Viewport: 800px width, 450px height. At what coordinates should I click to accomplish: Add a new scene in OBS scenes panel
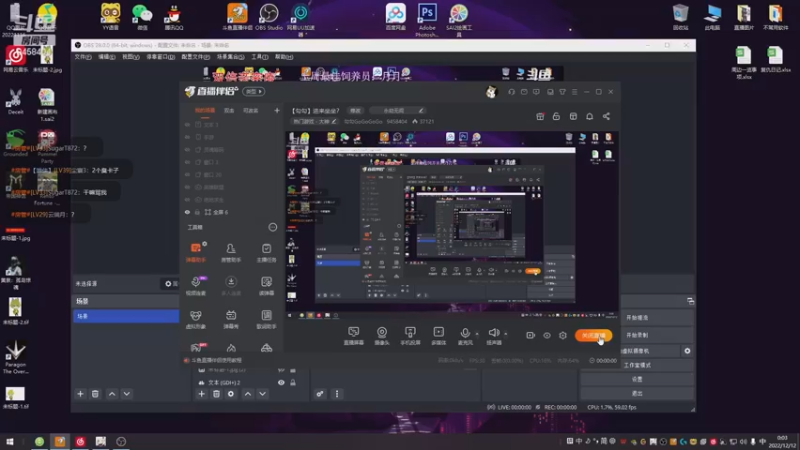click(x=80, y=394)
